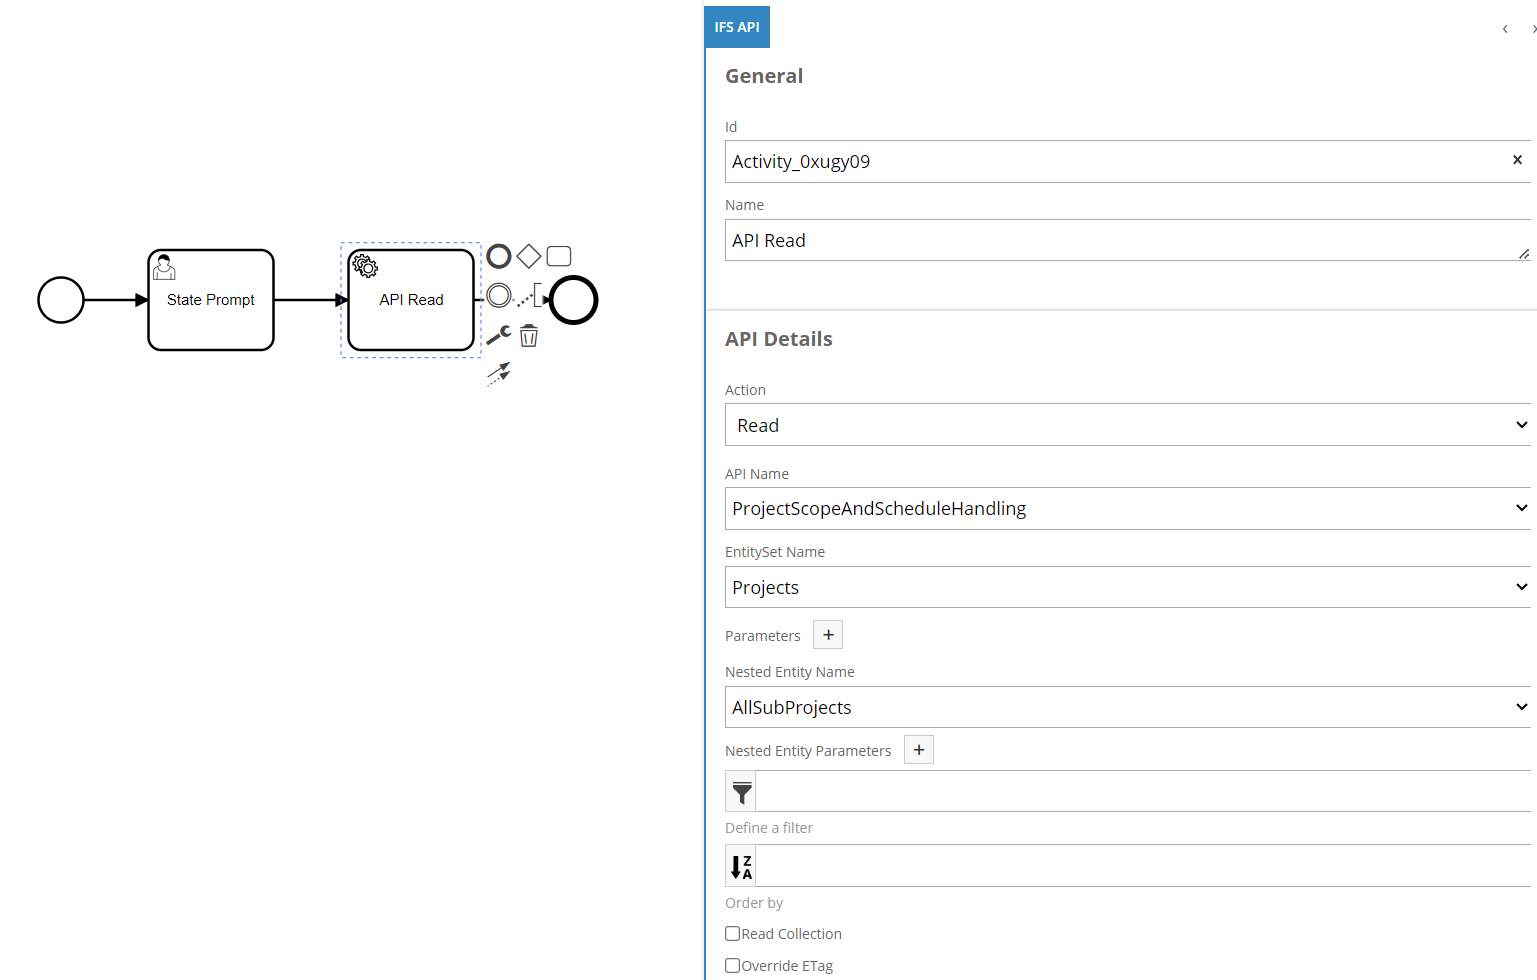The image size is (1537, 980).
Task: Click the filter icon beside Define a filter
Action: 740,791
